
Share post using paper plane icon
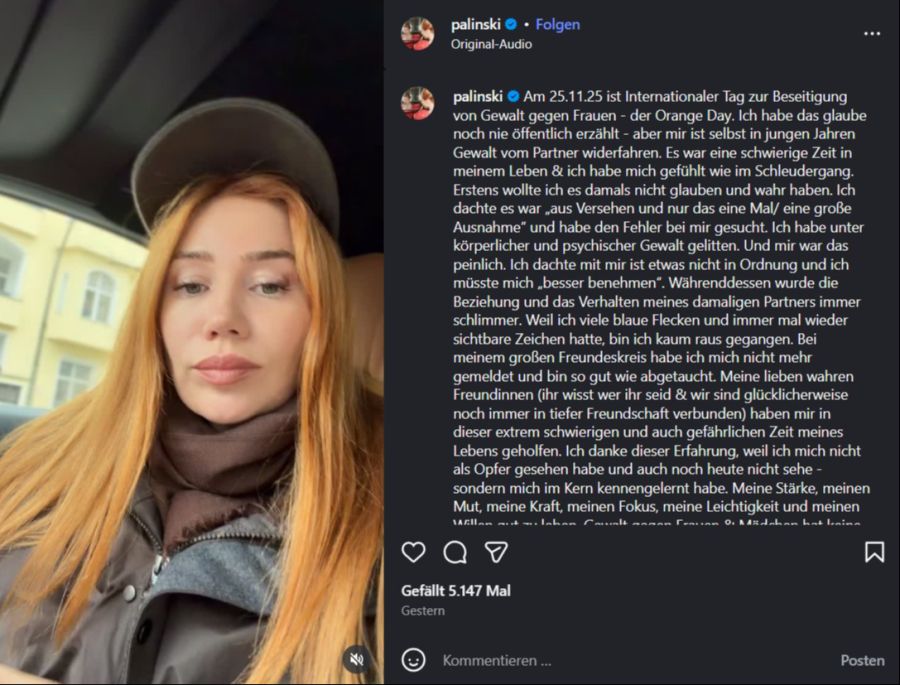[496, 552]
